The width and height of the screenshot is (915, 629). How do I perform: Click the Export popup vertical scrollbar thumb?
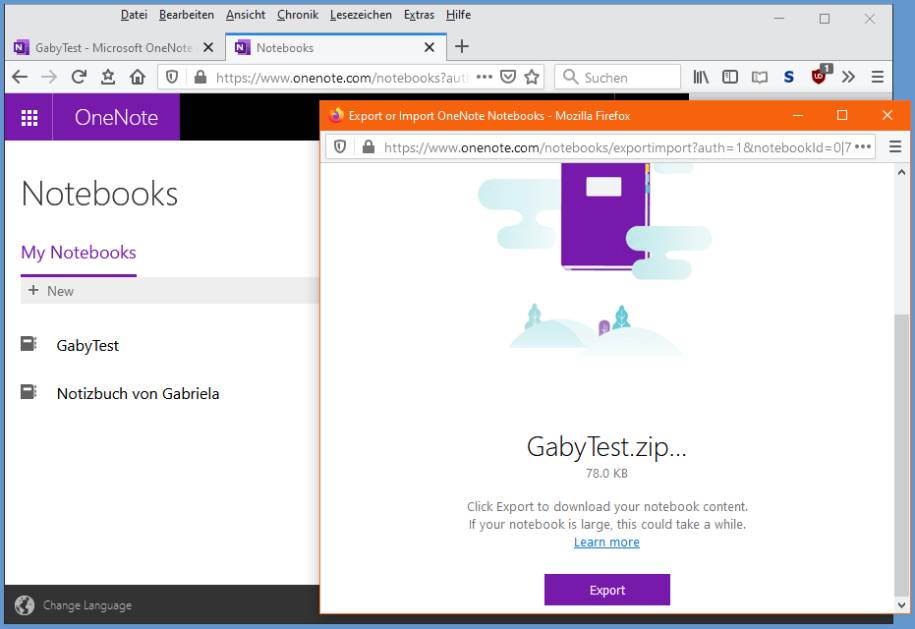[x=902, y=455]
